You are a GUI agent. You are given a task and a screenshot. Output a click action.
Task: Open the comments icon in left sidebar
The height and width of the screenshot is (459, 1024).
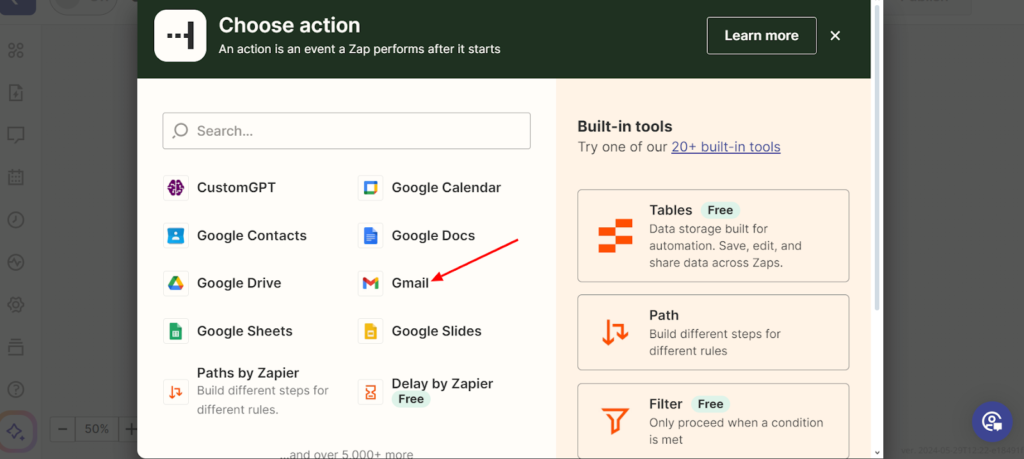click(x=16, y=135)
